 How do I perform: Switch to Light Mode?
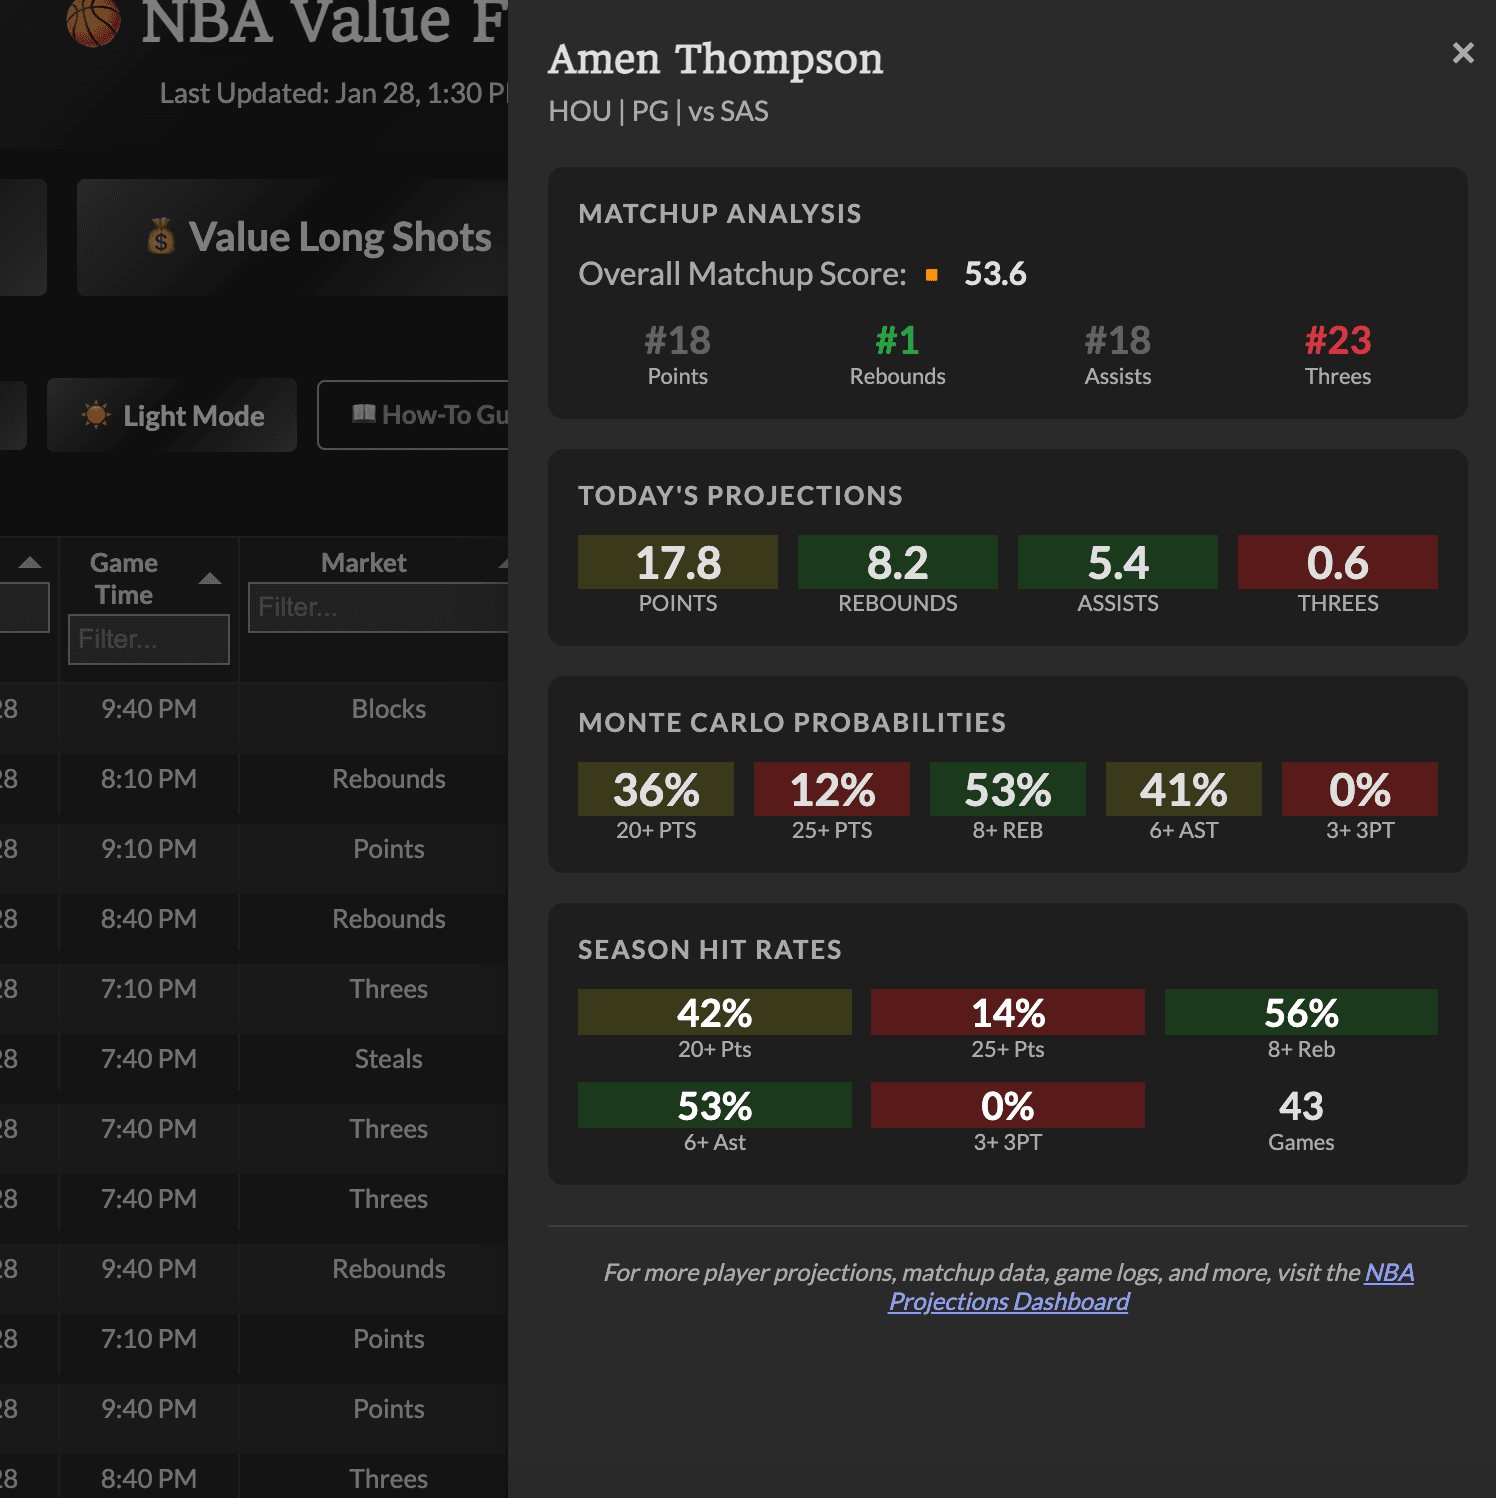pos(172,416)
